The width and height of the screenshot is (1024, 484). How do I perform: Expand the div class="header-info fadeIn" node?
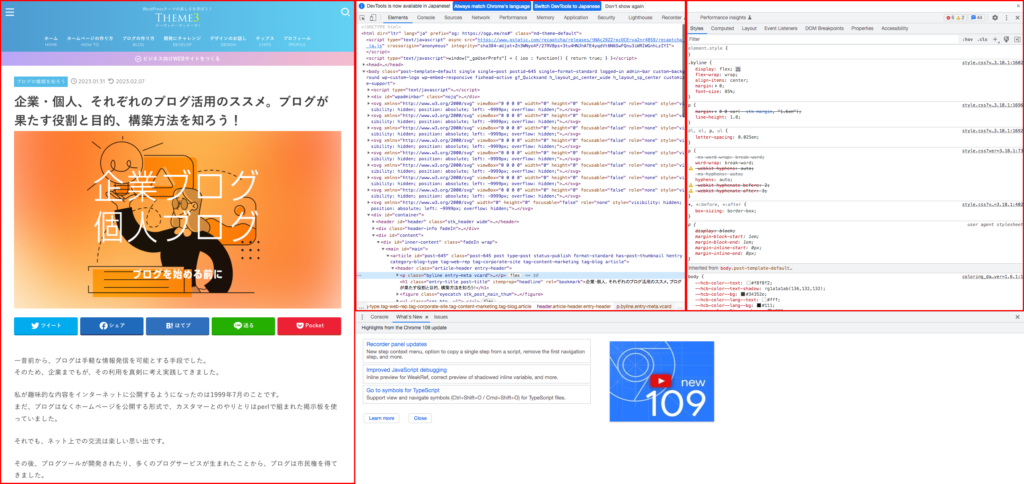pyautogui.click(x=374, y=228)
